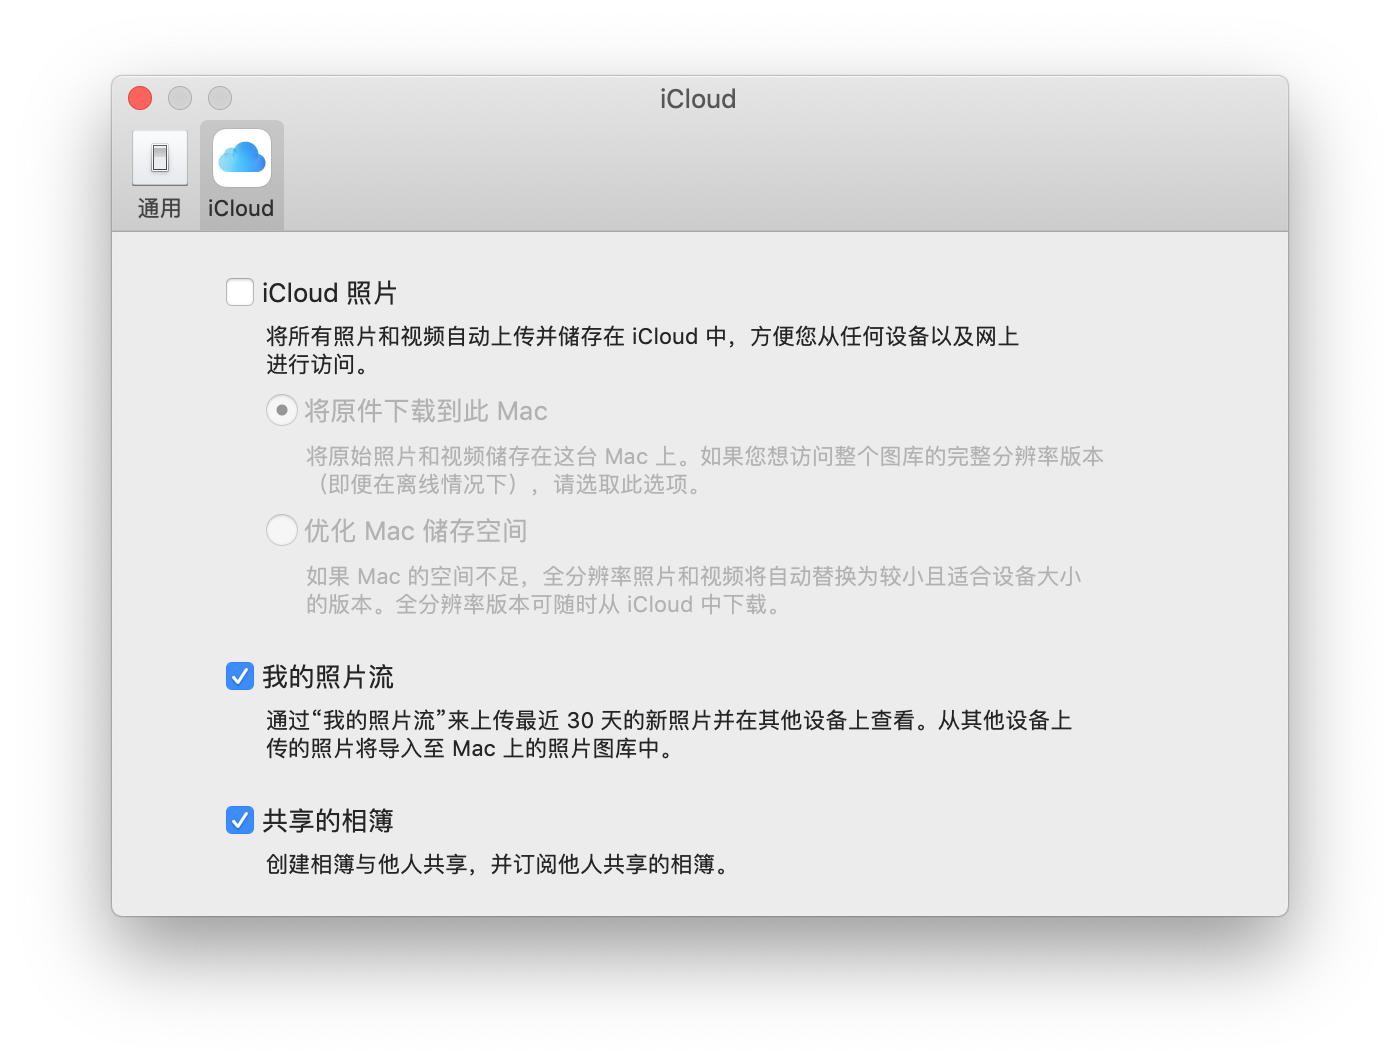The height and width of the screenshot is (1064, 1400).
Task: Open the 通用 switch icon in toolbar
Action: pyautogui.click(x=160, y=158)
